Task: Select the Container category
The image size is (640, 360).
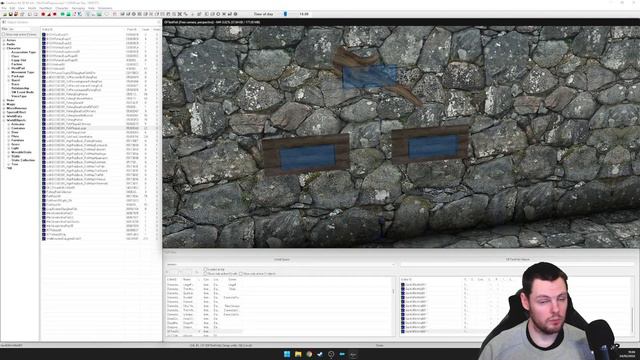Action: click(x=18, y=128)
